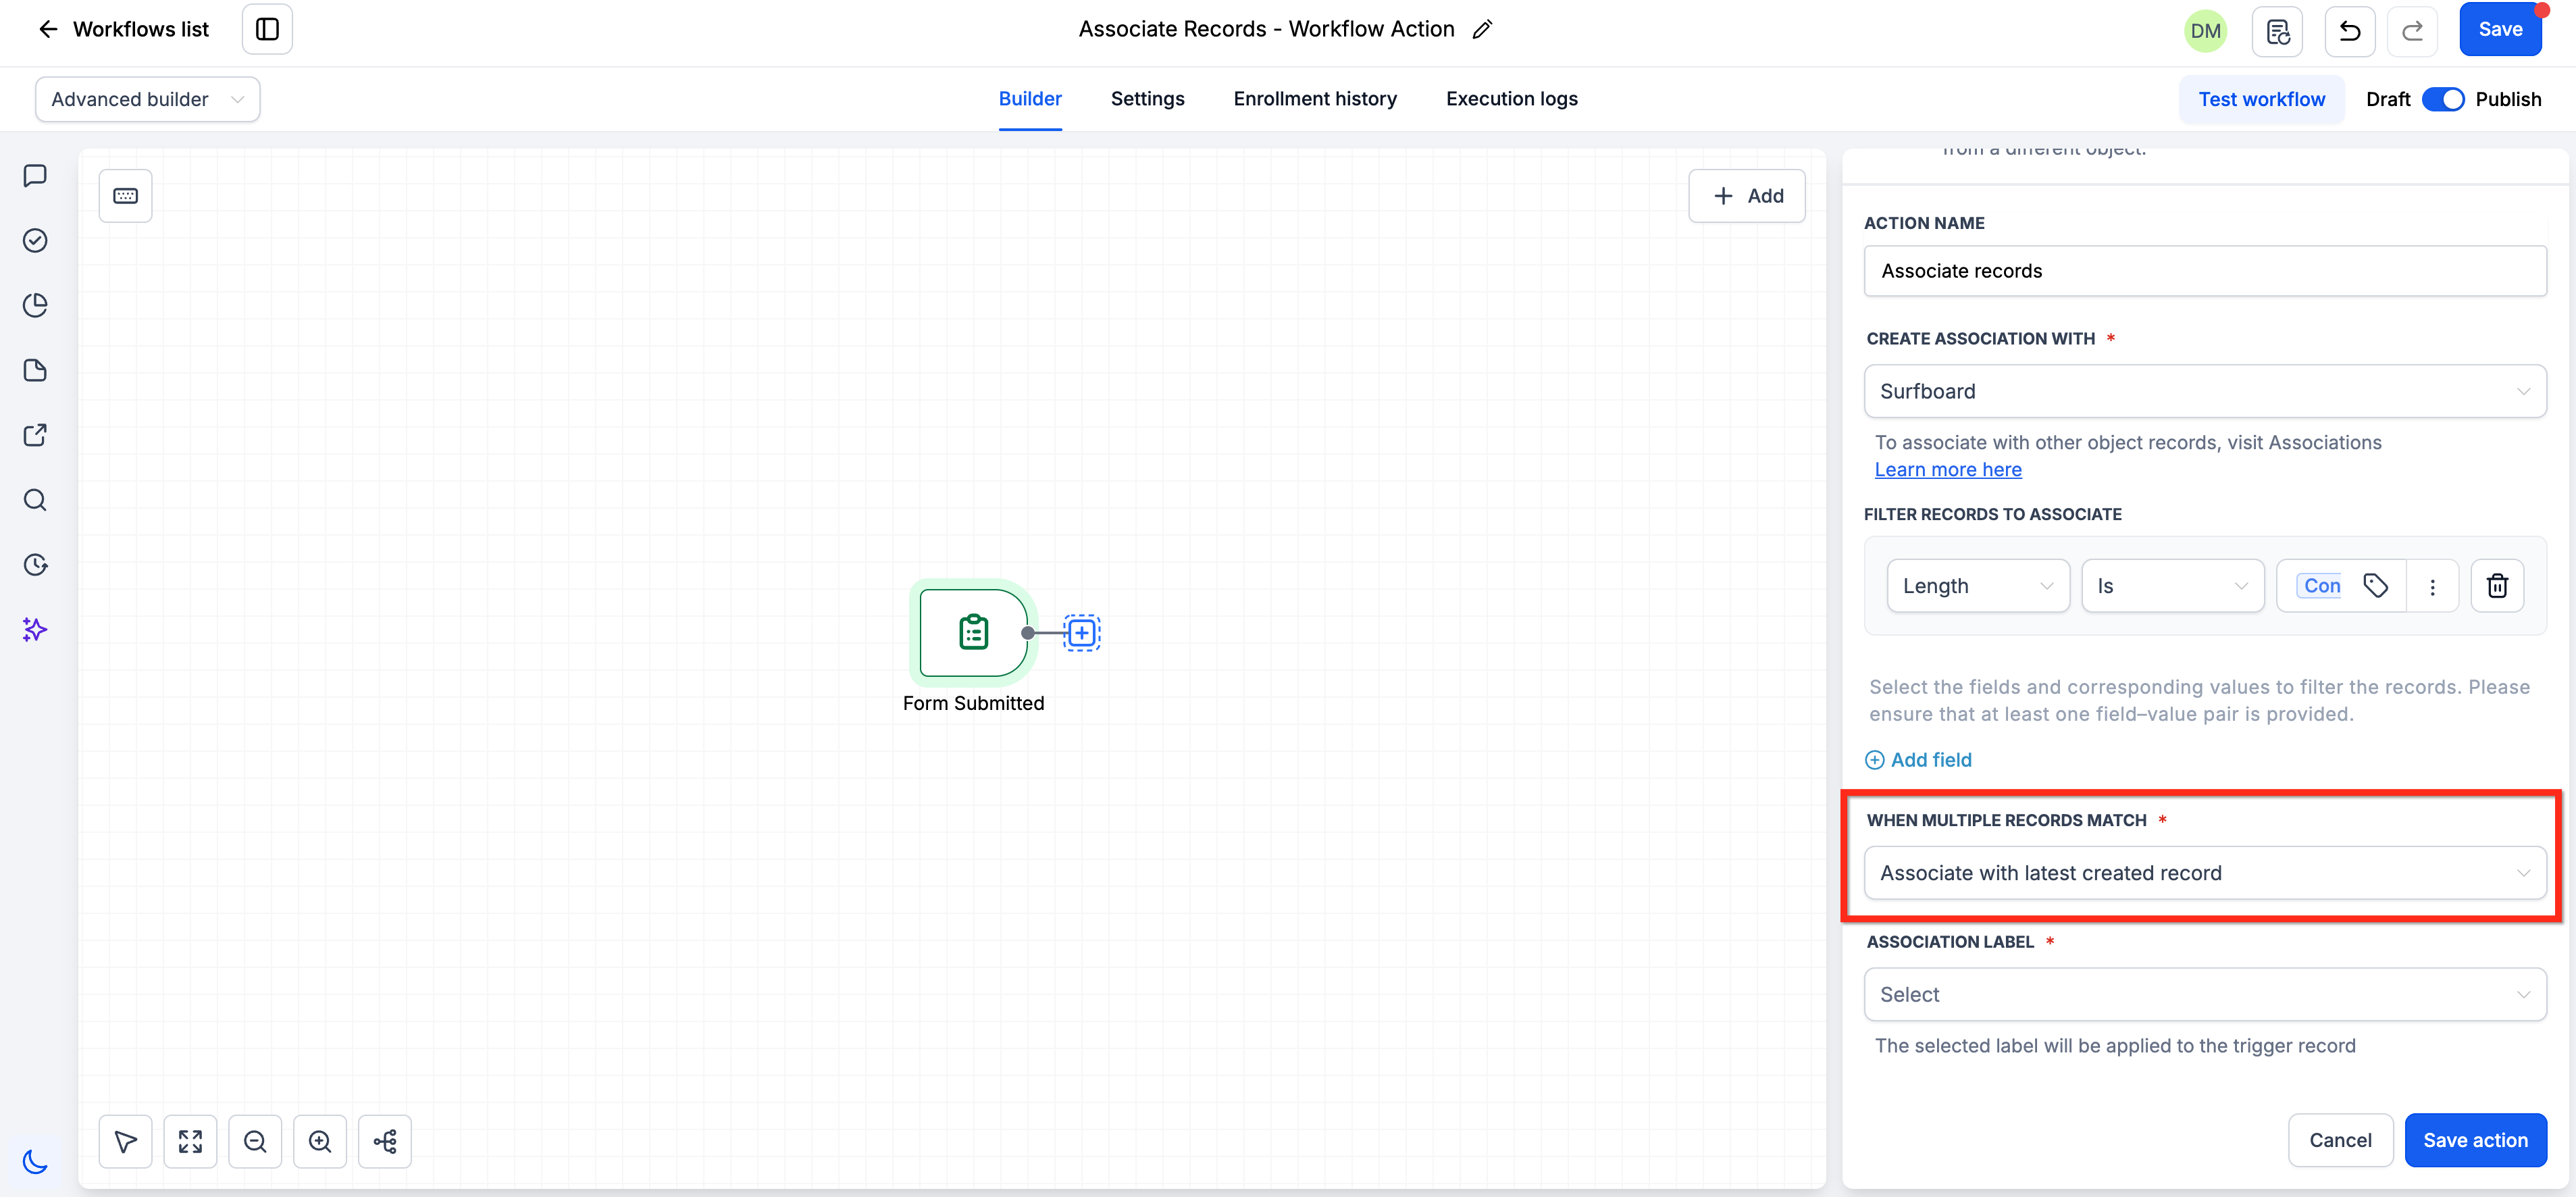The height and width of the screenshot is (1197, 2576).
Task: Open the Learn more here link
Action: click(1947, 469)
